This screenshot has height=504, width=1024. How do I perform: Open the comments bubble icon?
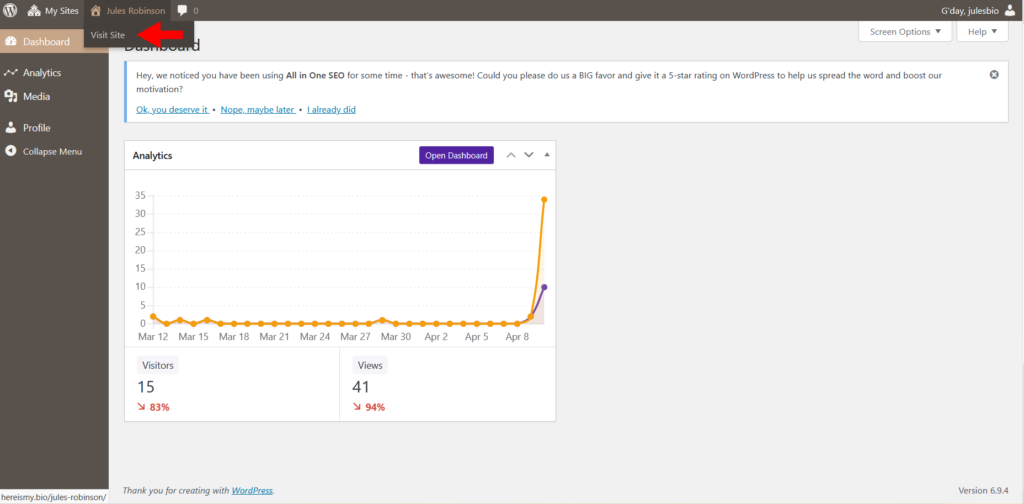182,11
